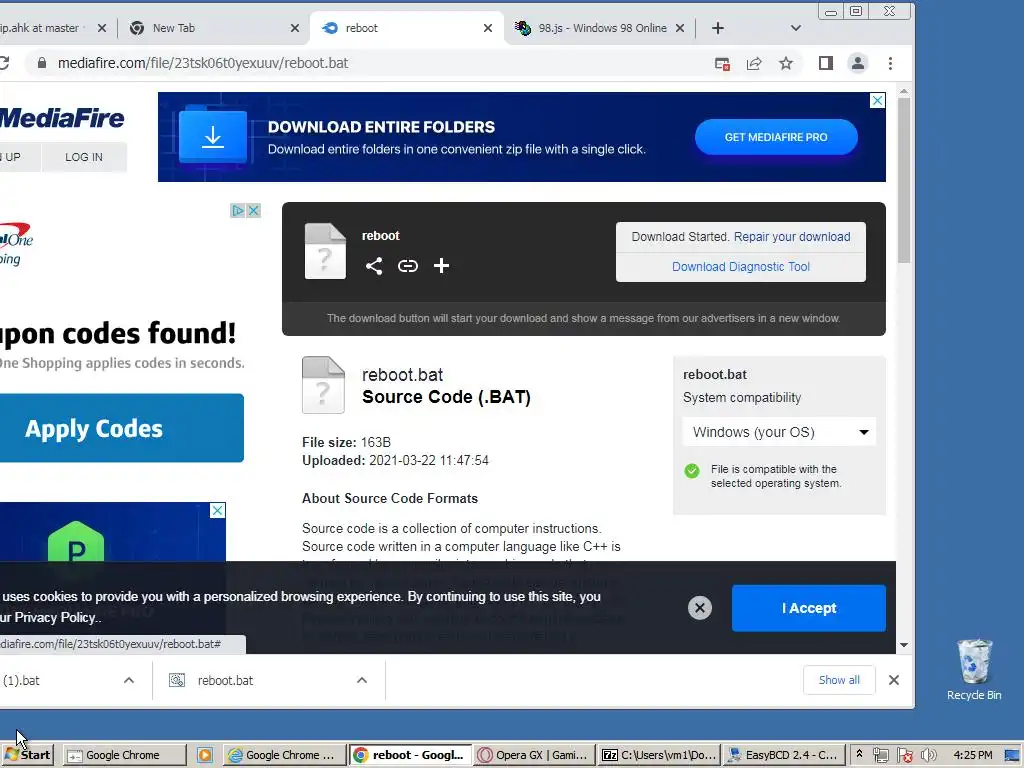The image size is (1024, 768).
Task: Reload the page with refresh icon
Action: [3, 63]
